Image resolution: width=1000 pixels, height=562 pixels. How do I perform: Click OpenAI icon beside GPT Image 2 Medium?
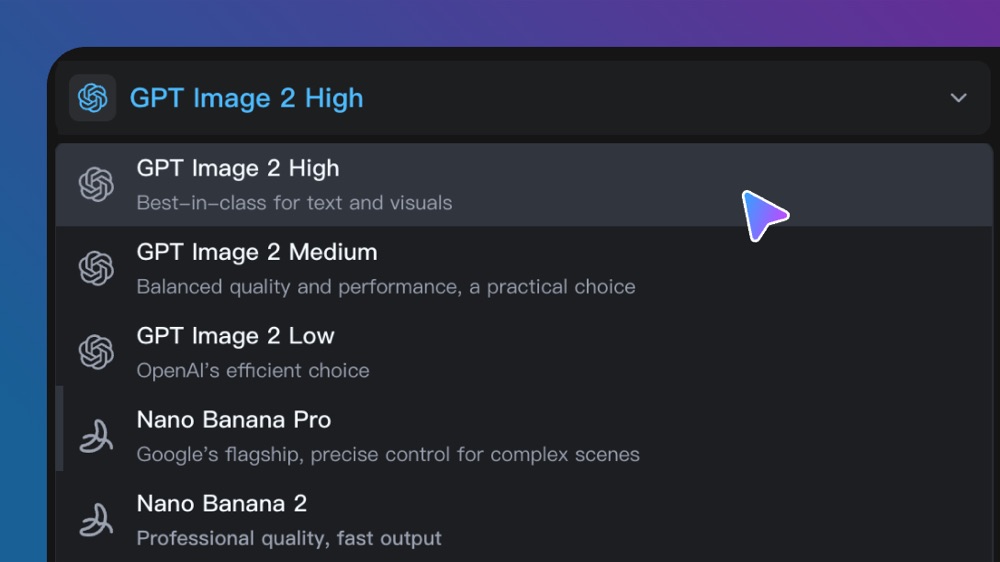(x=96, y=268)
